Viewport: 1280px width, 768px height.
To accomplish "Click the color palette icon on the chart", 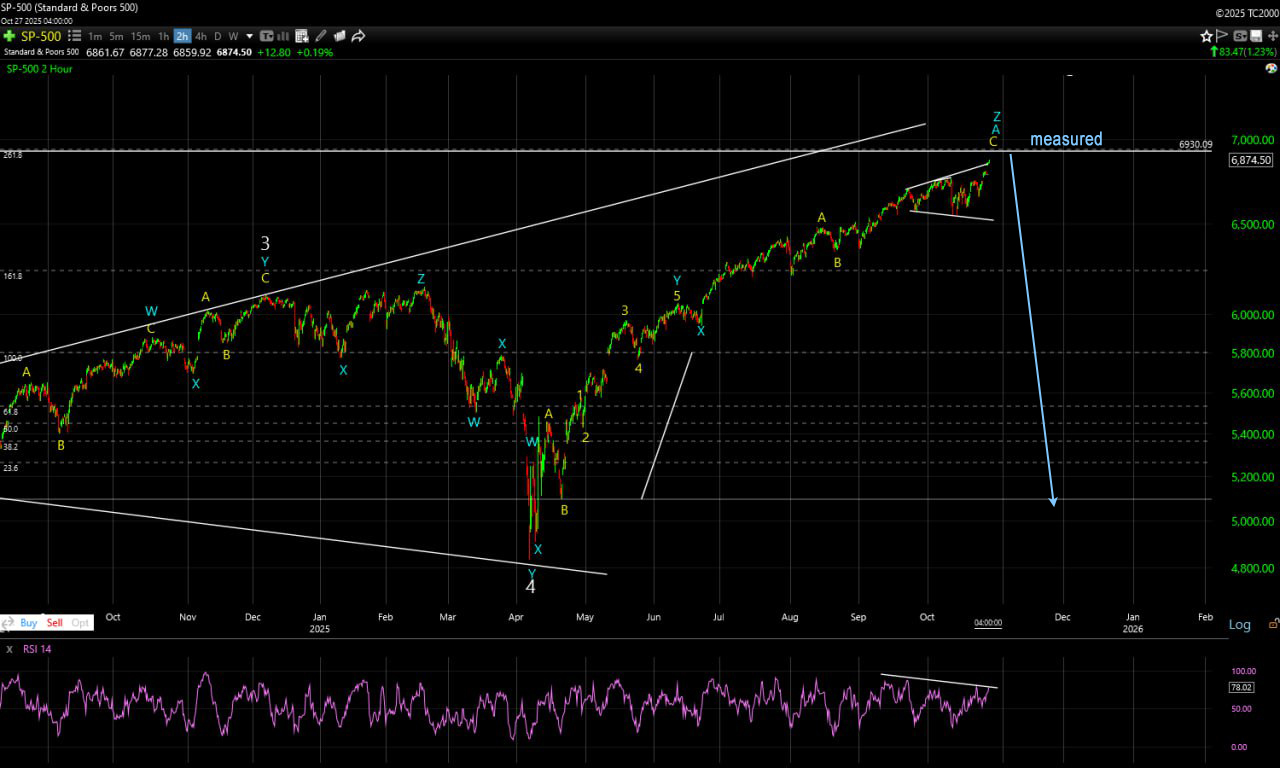I will click(x=1271, y=69).
